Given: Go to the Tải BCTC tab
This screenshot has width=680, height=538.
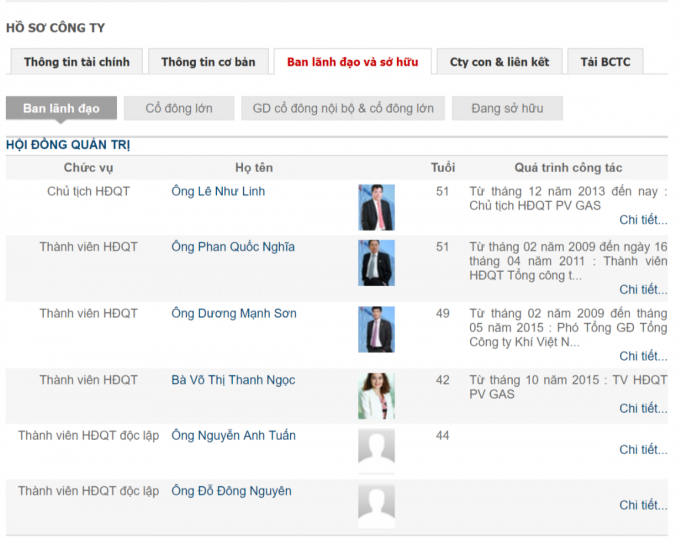Looking at the screenshot, I should click(x=605, y=62).
